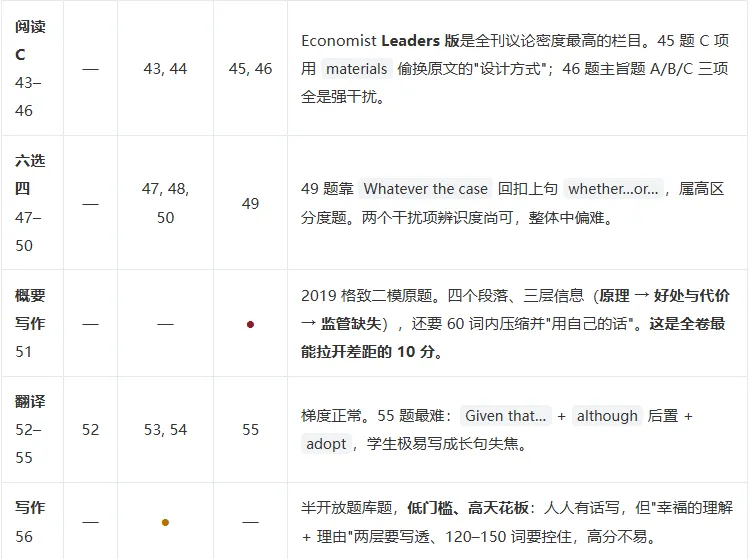
Task: Click the bold text 监管缺失
Action: coord(350,324)
